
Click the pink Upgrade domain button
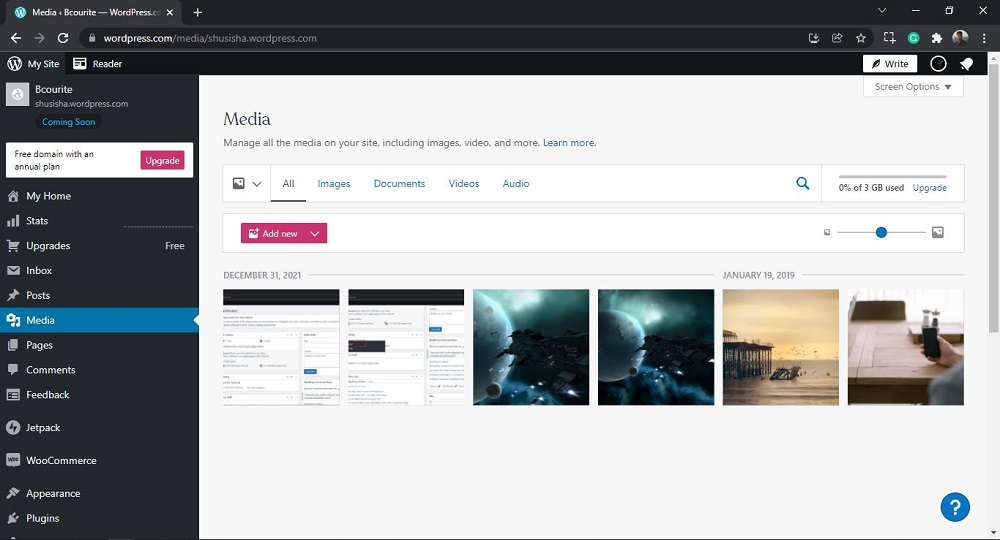(163, 161)
